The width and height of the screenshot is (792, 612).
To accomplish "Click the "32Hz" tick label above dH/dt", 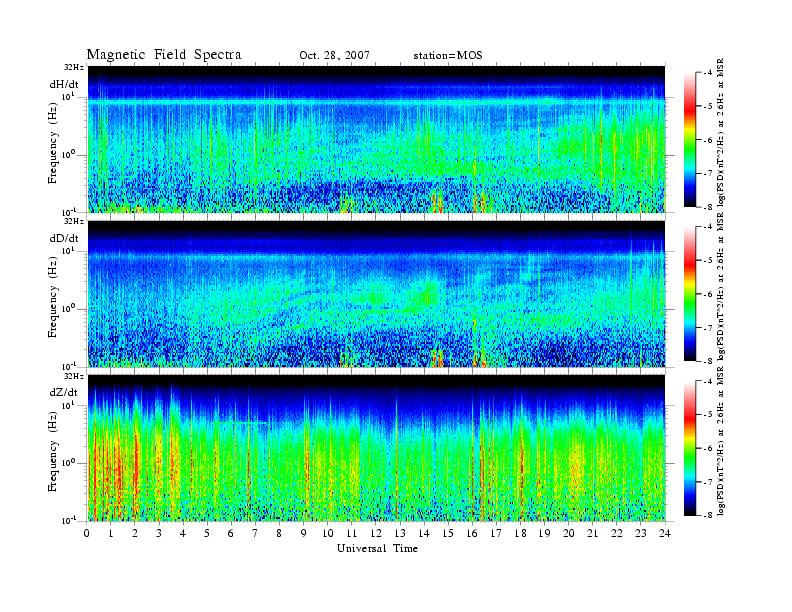I will click(73, 67).
